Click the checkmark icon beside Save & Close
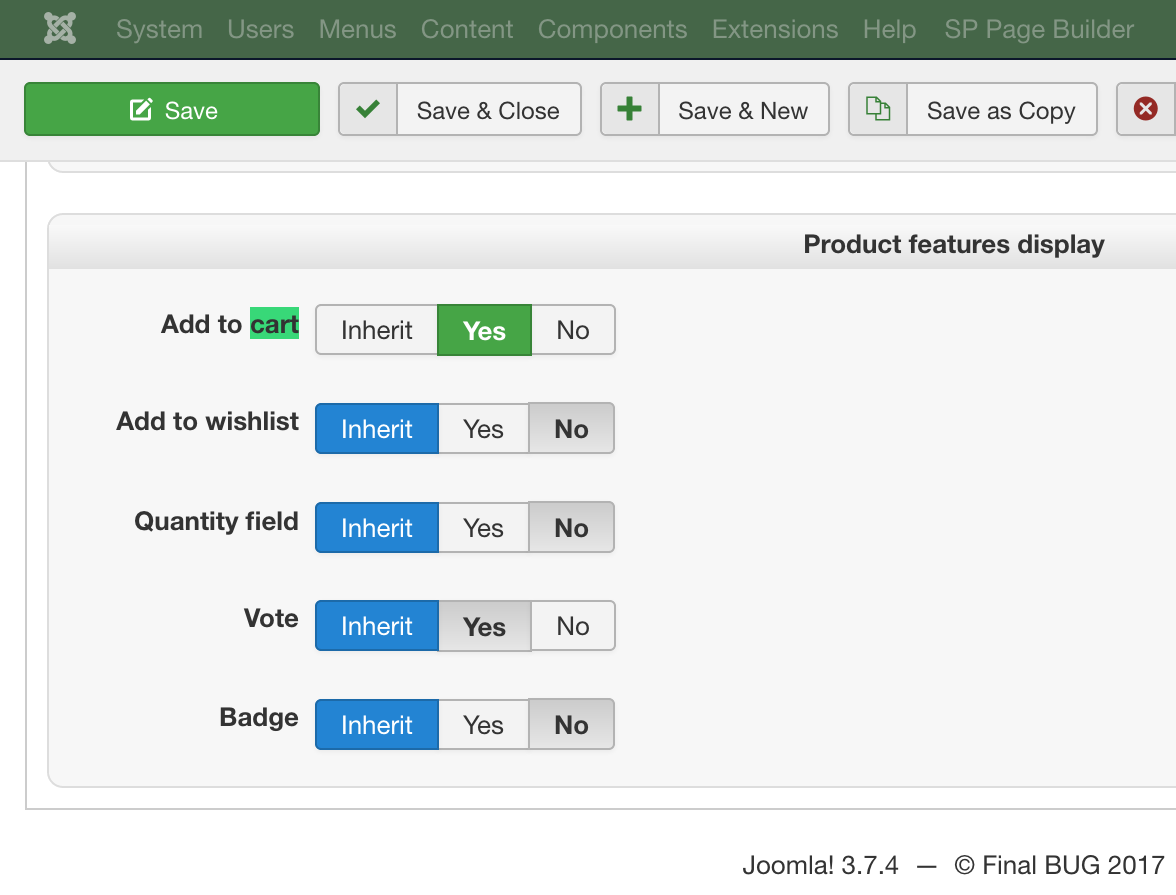 point(368,109)
